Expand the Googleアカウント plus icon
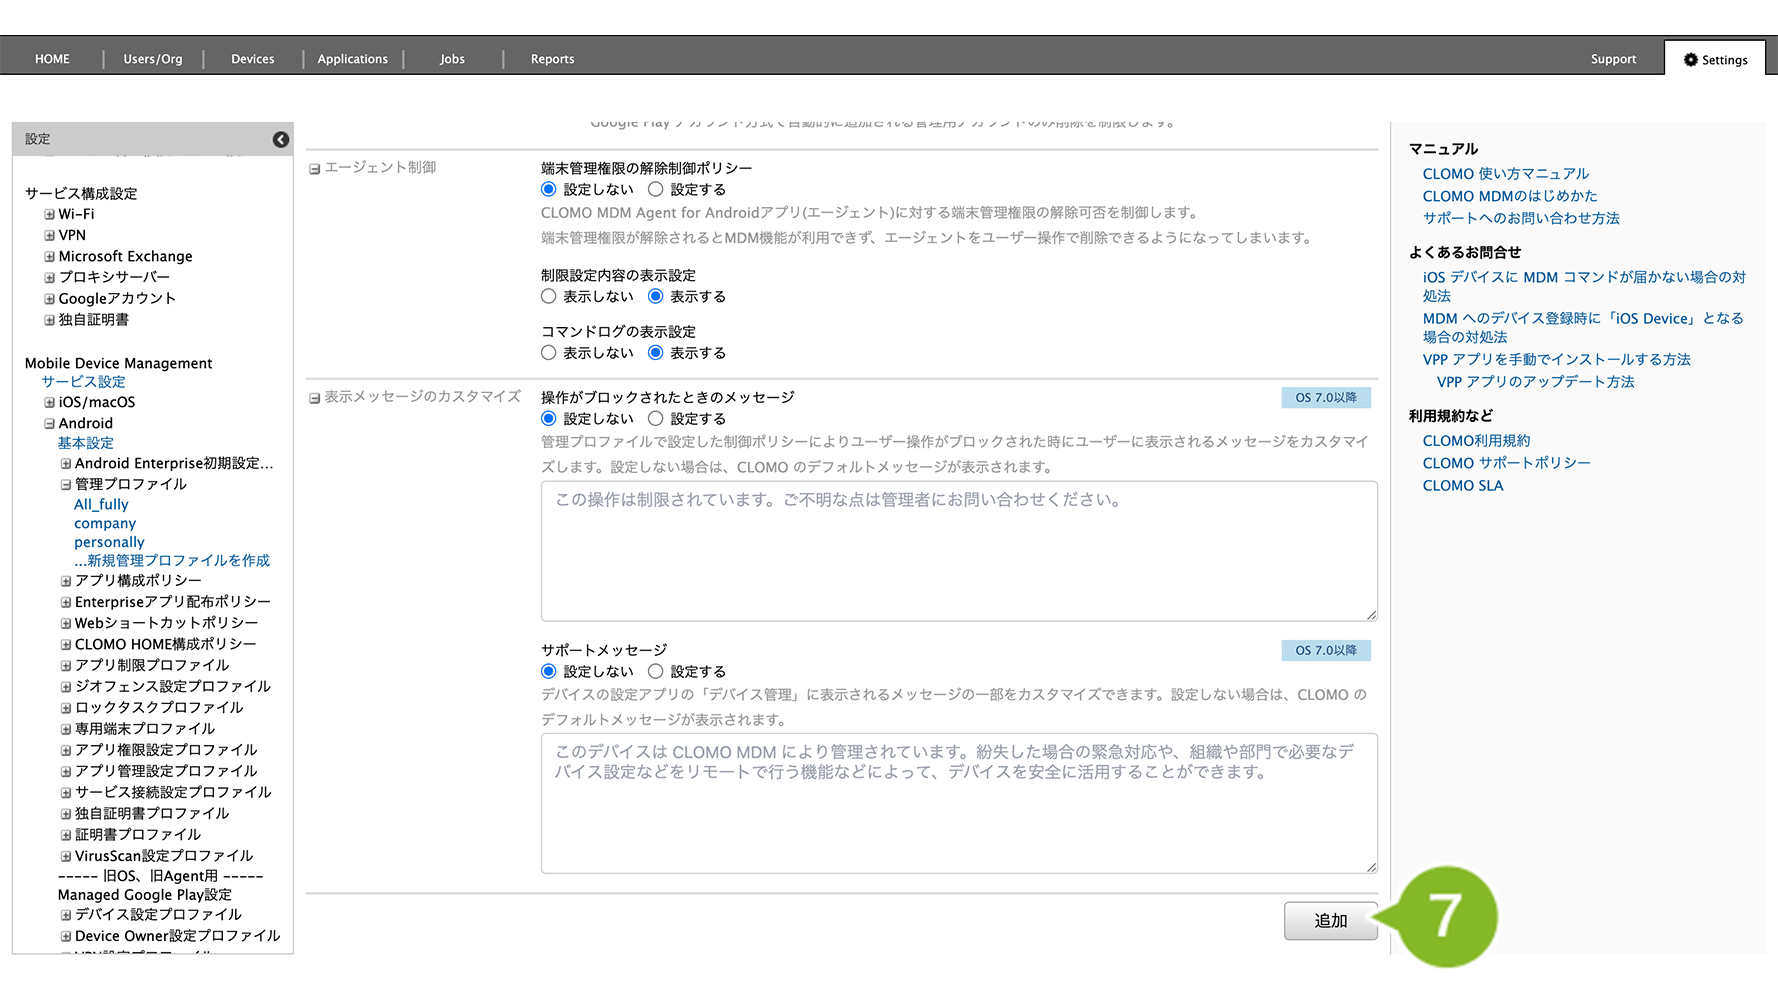 coord(49,298)
